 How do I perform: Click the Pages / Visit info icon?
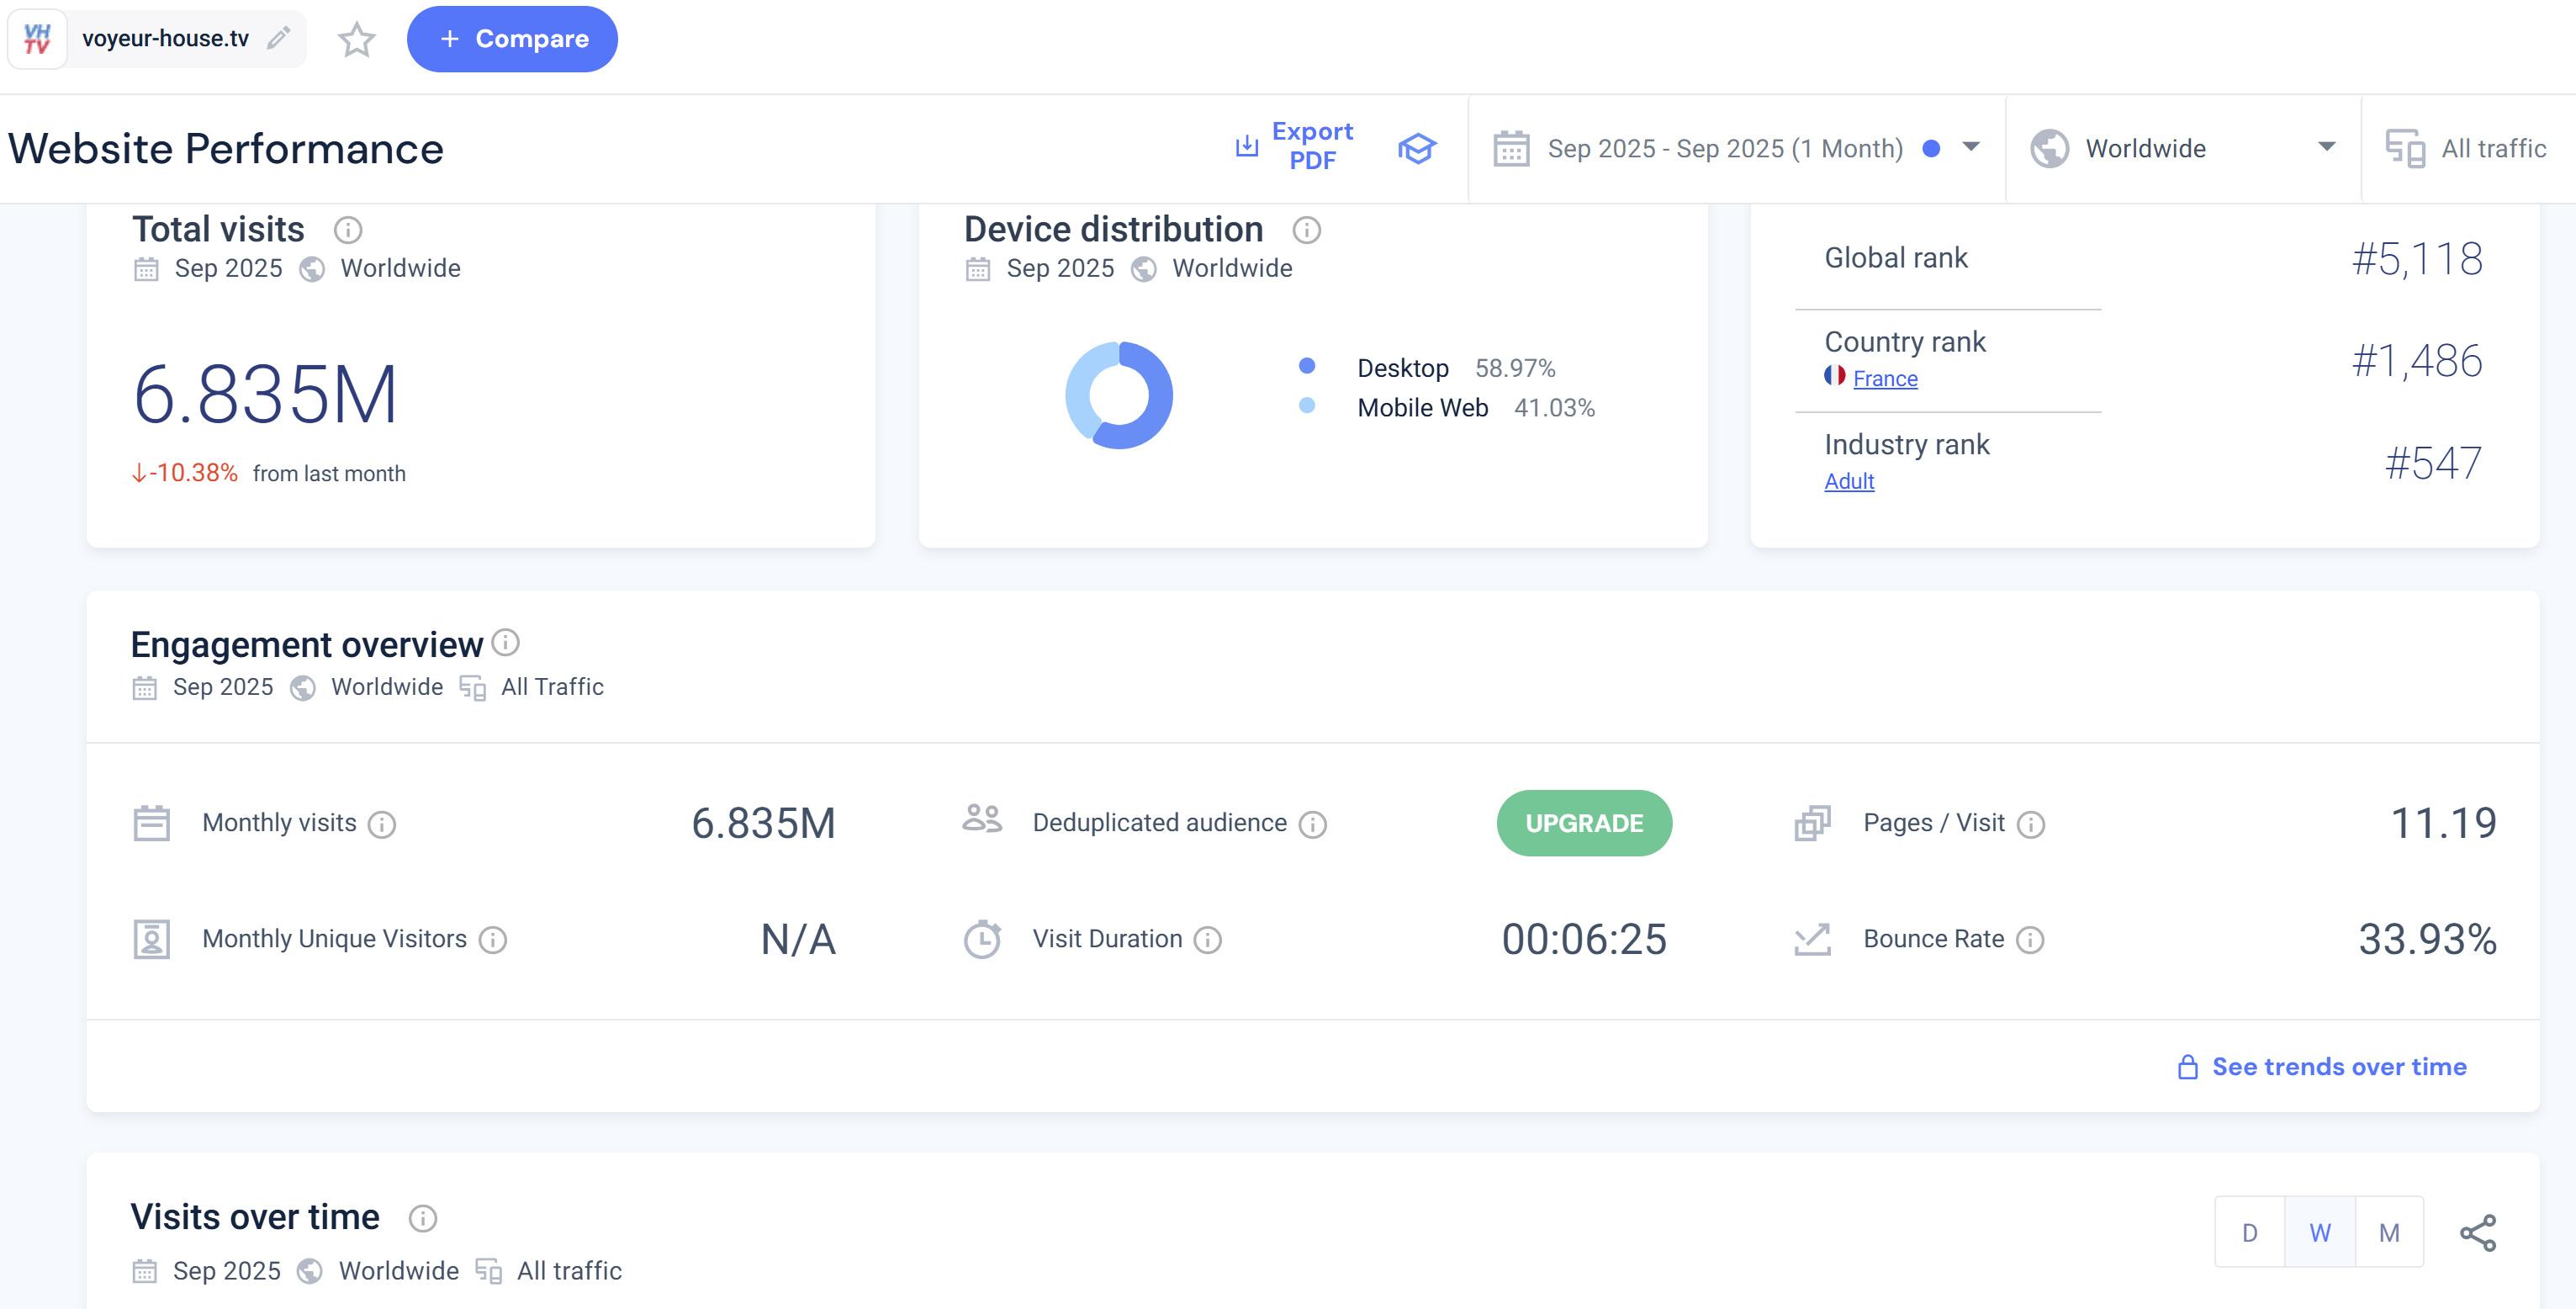click(x=2030, y=824)
